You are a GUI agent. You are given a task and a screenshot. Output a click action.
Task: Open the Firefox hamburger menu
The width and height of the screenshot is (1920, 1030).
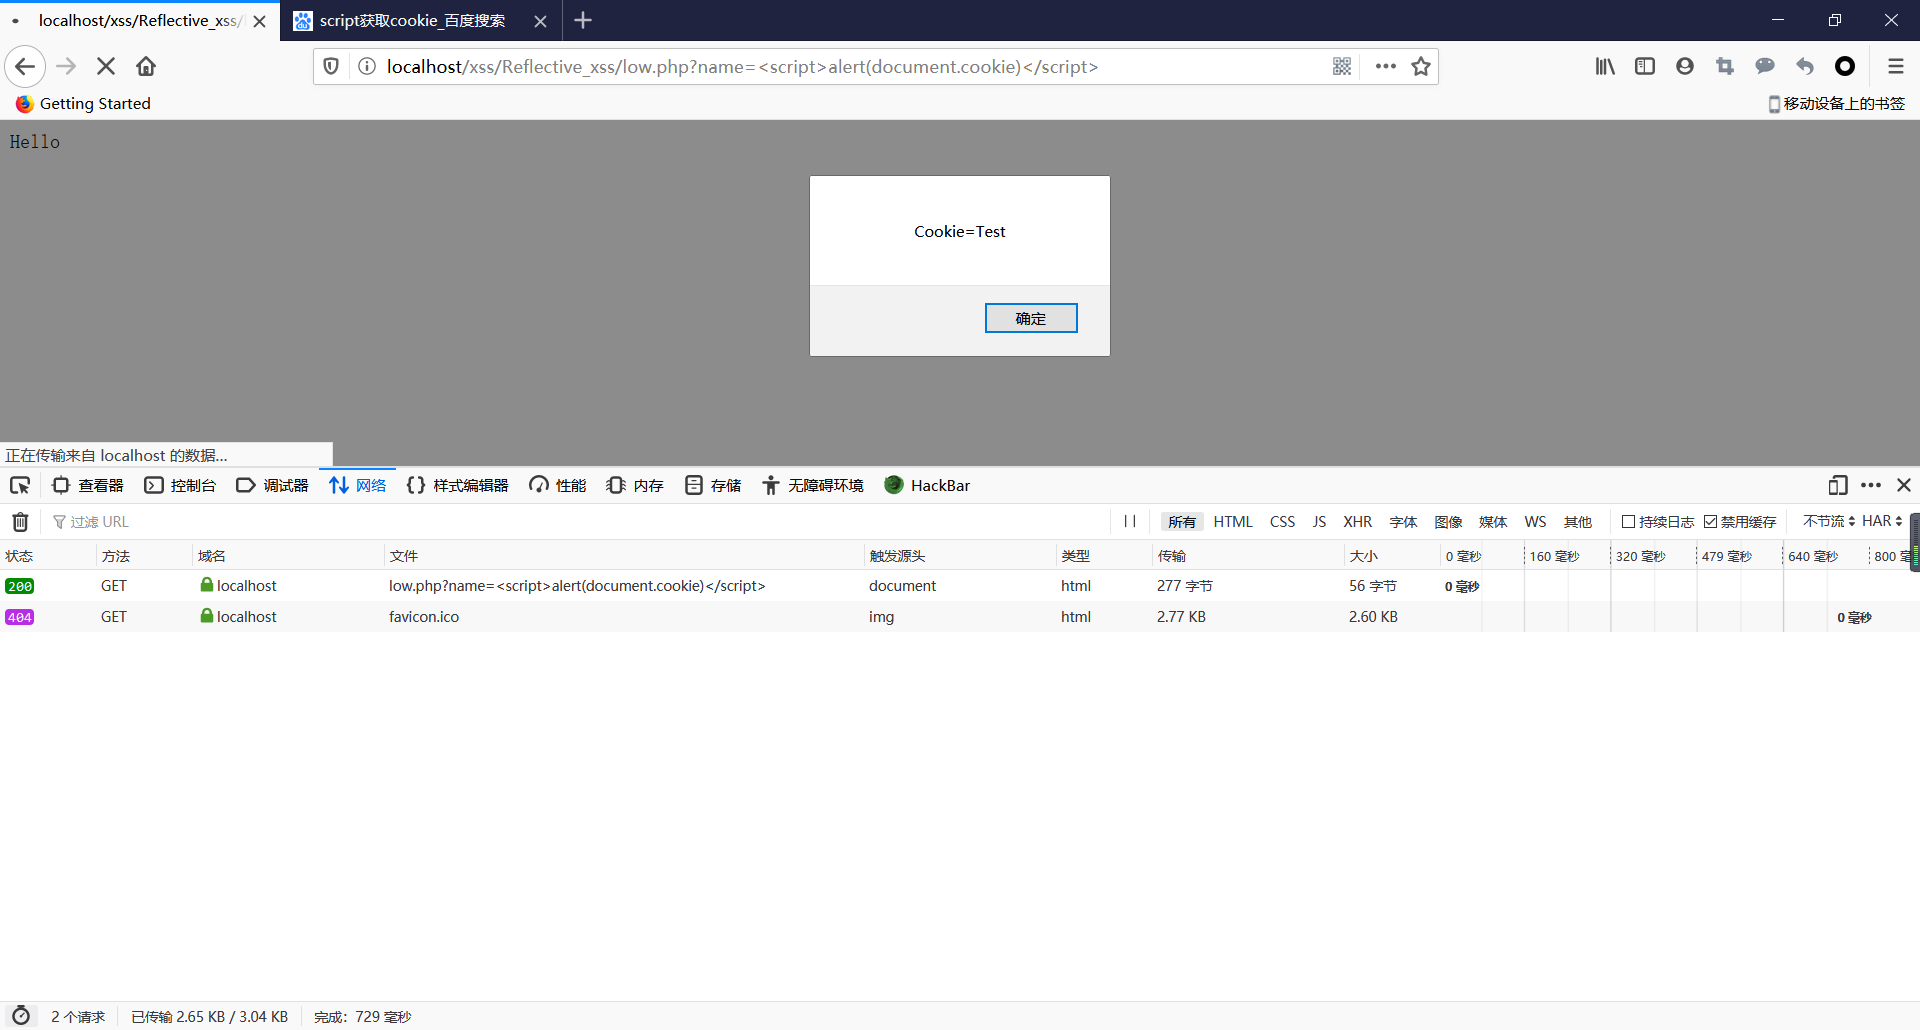tap(1895, 67)
